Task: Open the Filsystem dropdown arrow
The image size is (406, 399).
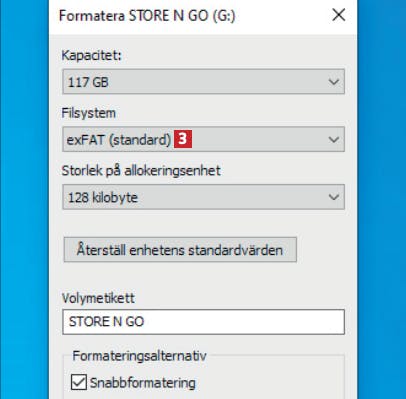Action: [x=334, y=139]
